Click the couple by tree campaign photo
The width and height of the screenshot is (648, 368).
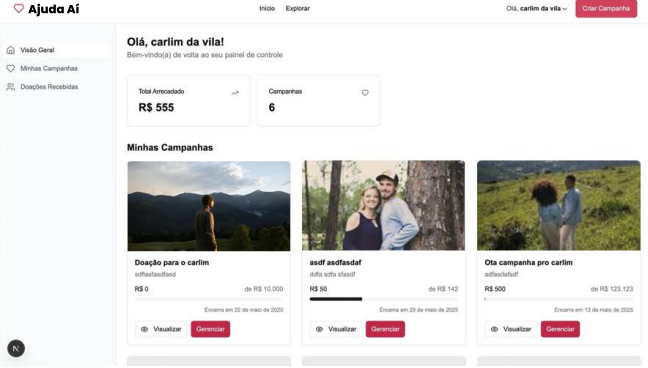384,206
